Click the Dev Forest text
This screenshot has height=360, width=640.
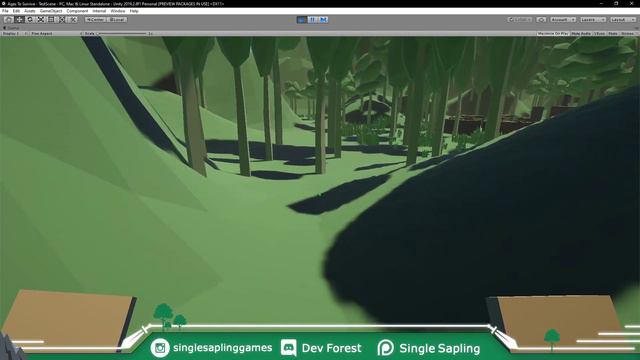coord(331,348)
